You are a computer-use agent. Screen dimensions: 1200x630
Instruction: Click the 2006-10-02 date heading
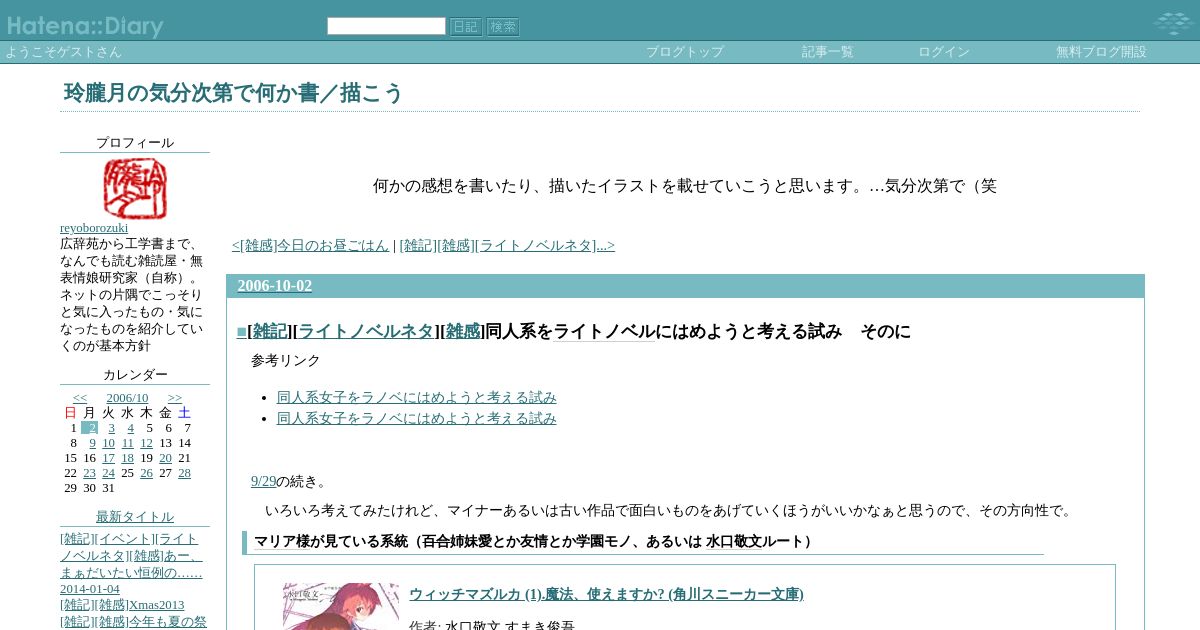275,286
